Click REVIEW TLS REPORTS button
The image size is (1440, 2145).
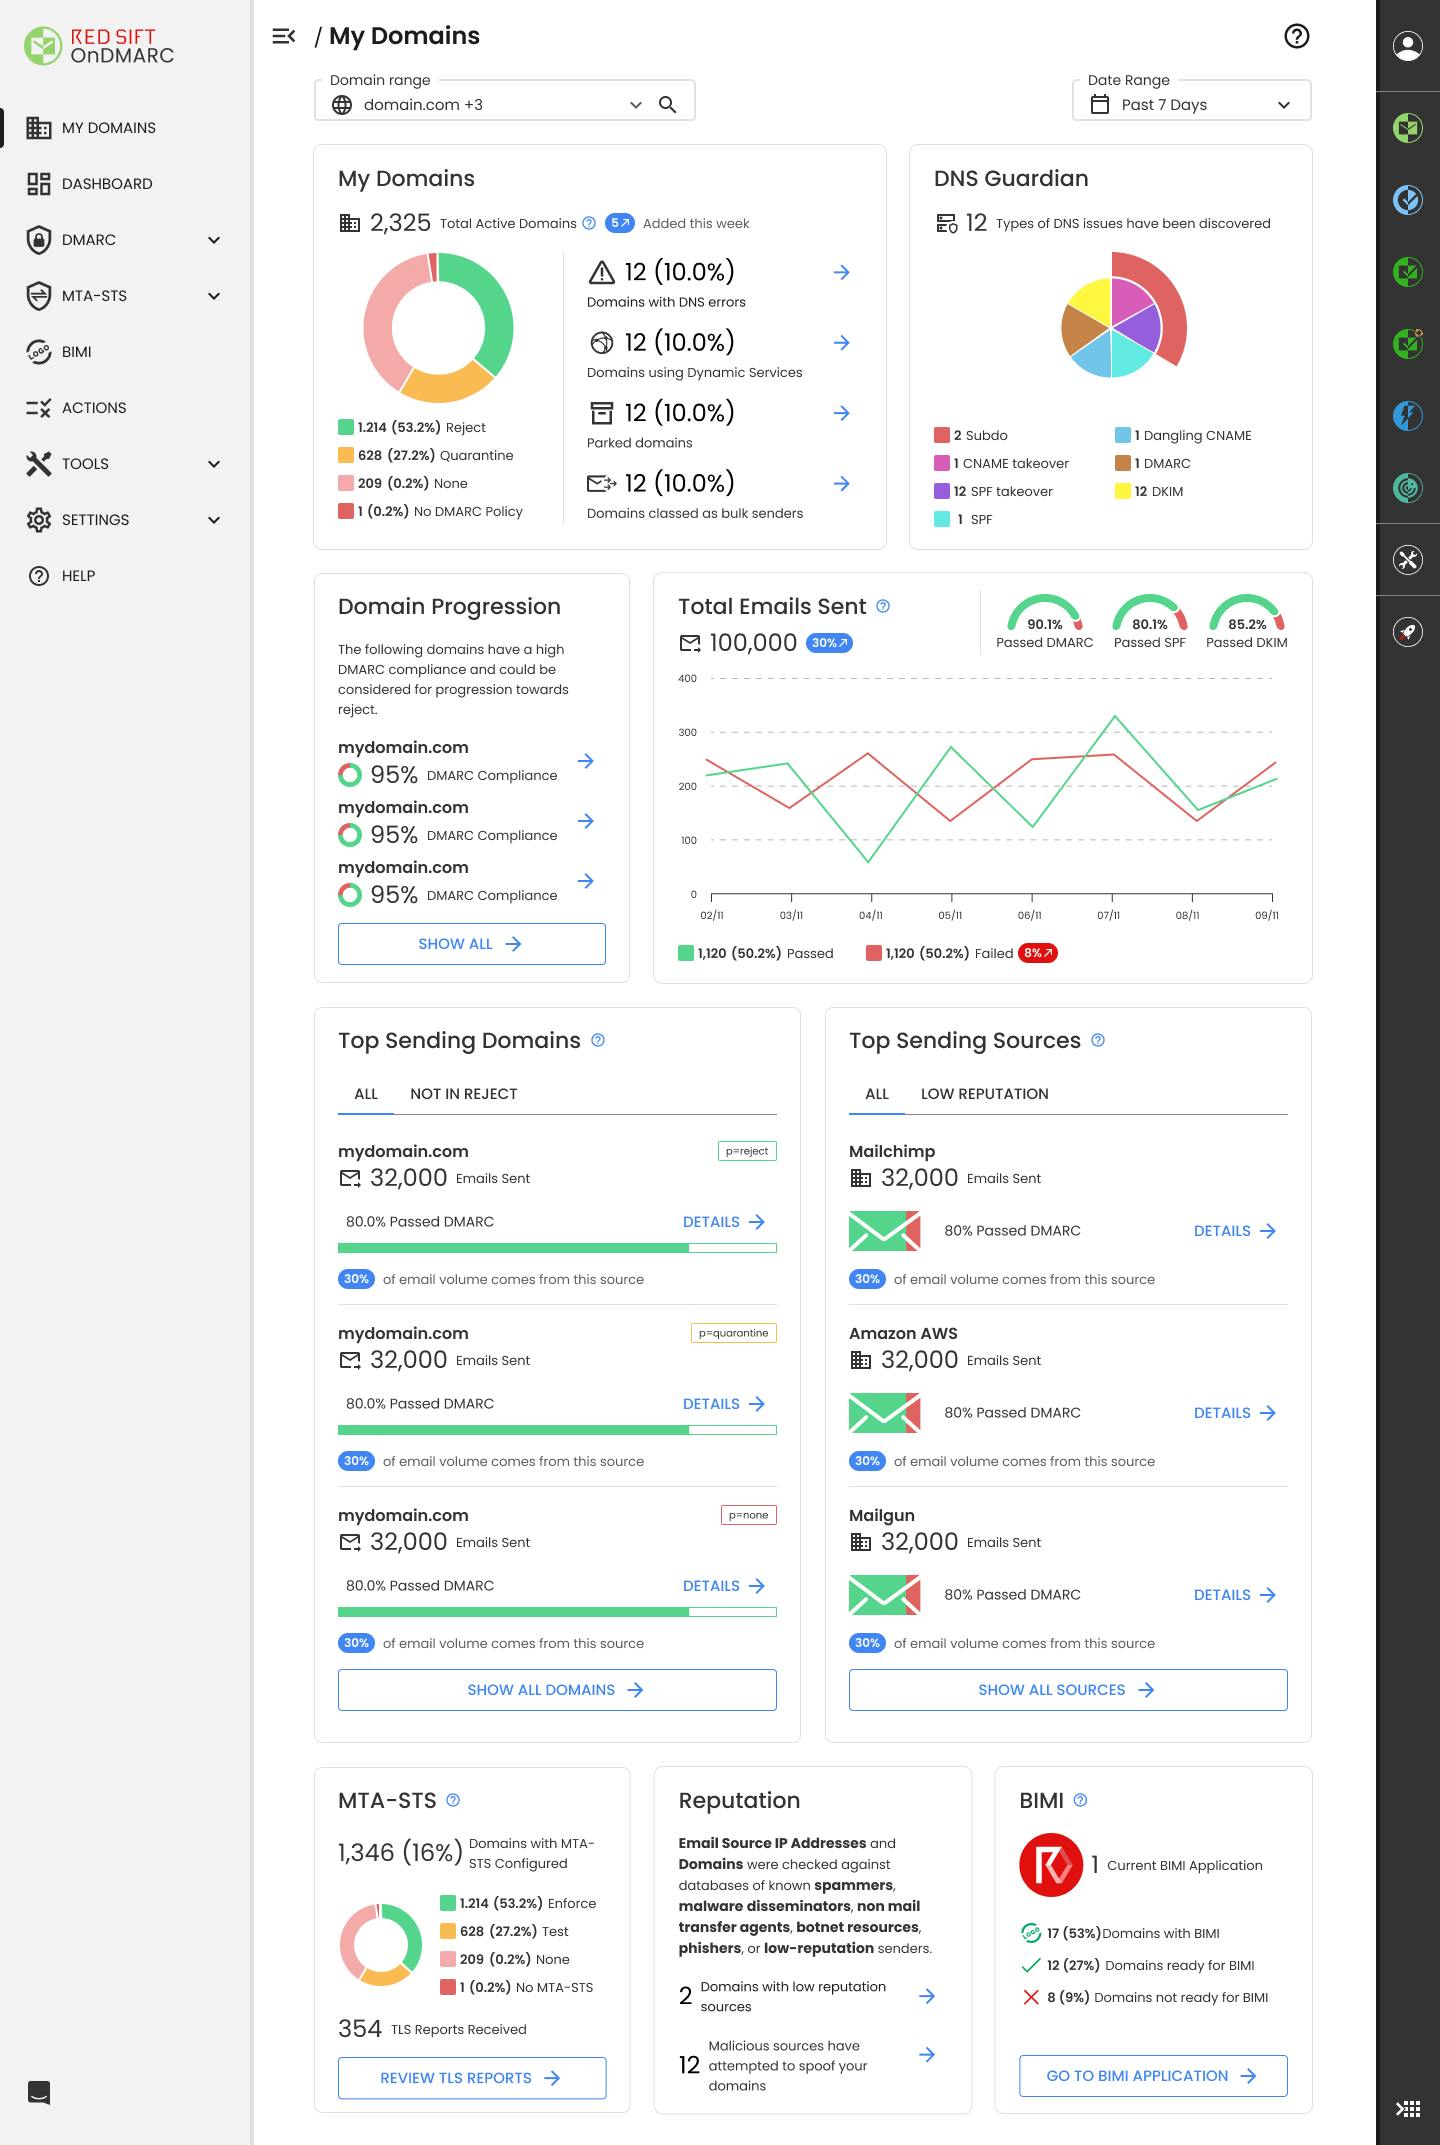[x=472, y=2078]
